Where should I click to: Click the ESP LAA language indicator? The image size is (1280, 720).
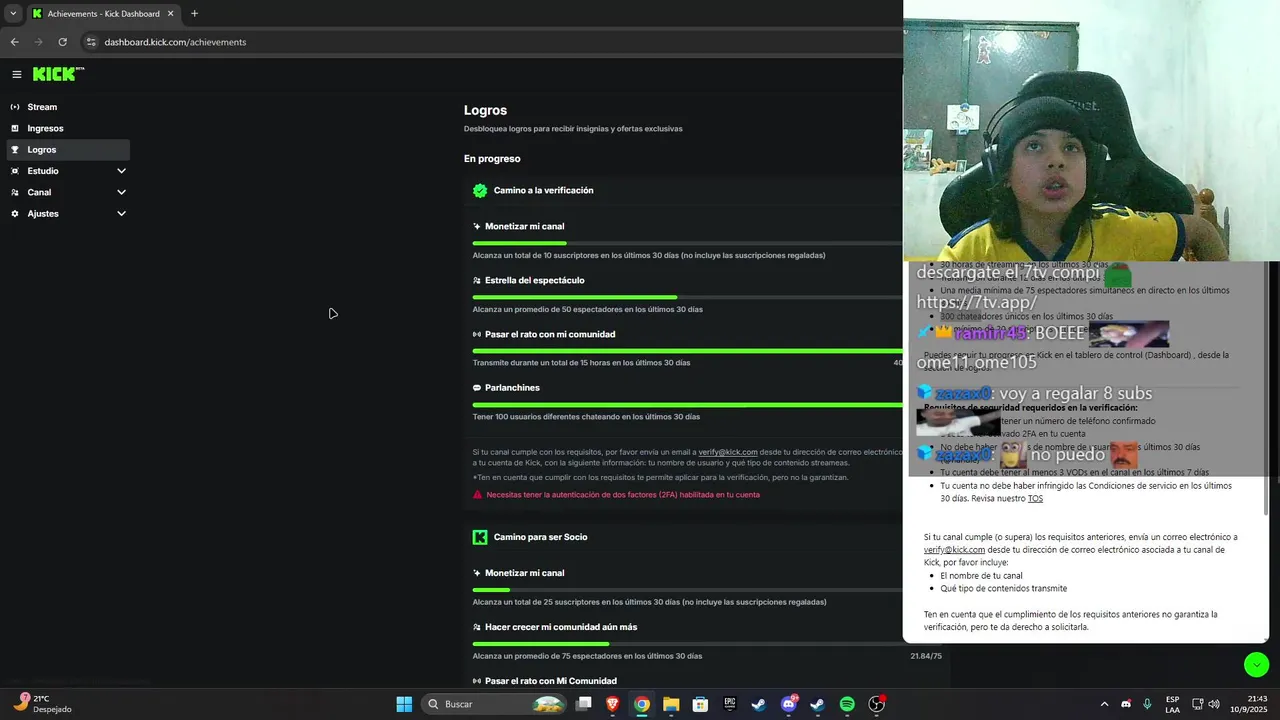tap(1172, 704)
